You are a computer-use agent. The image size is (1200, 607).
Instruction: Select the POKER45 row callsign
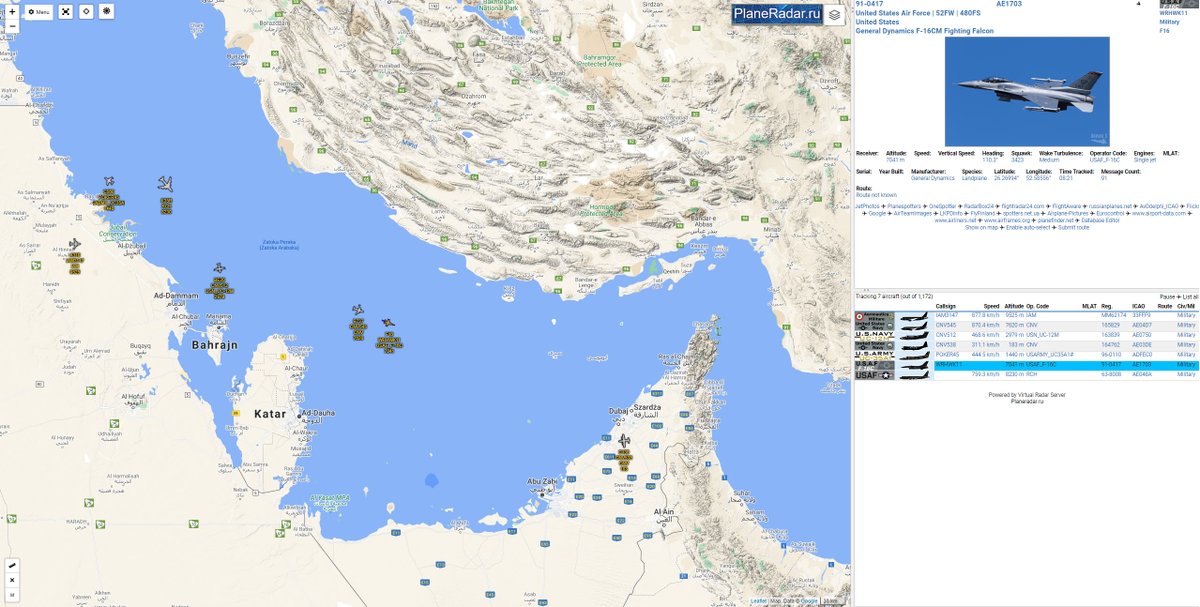click(948, 354)
